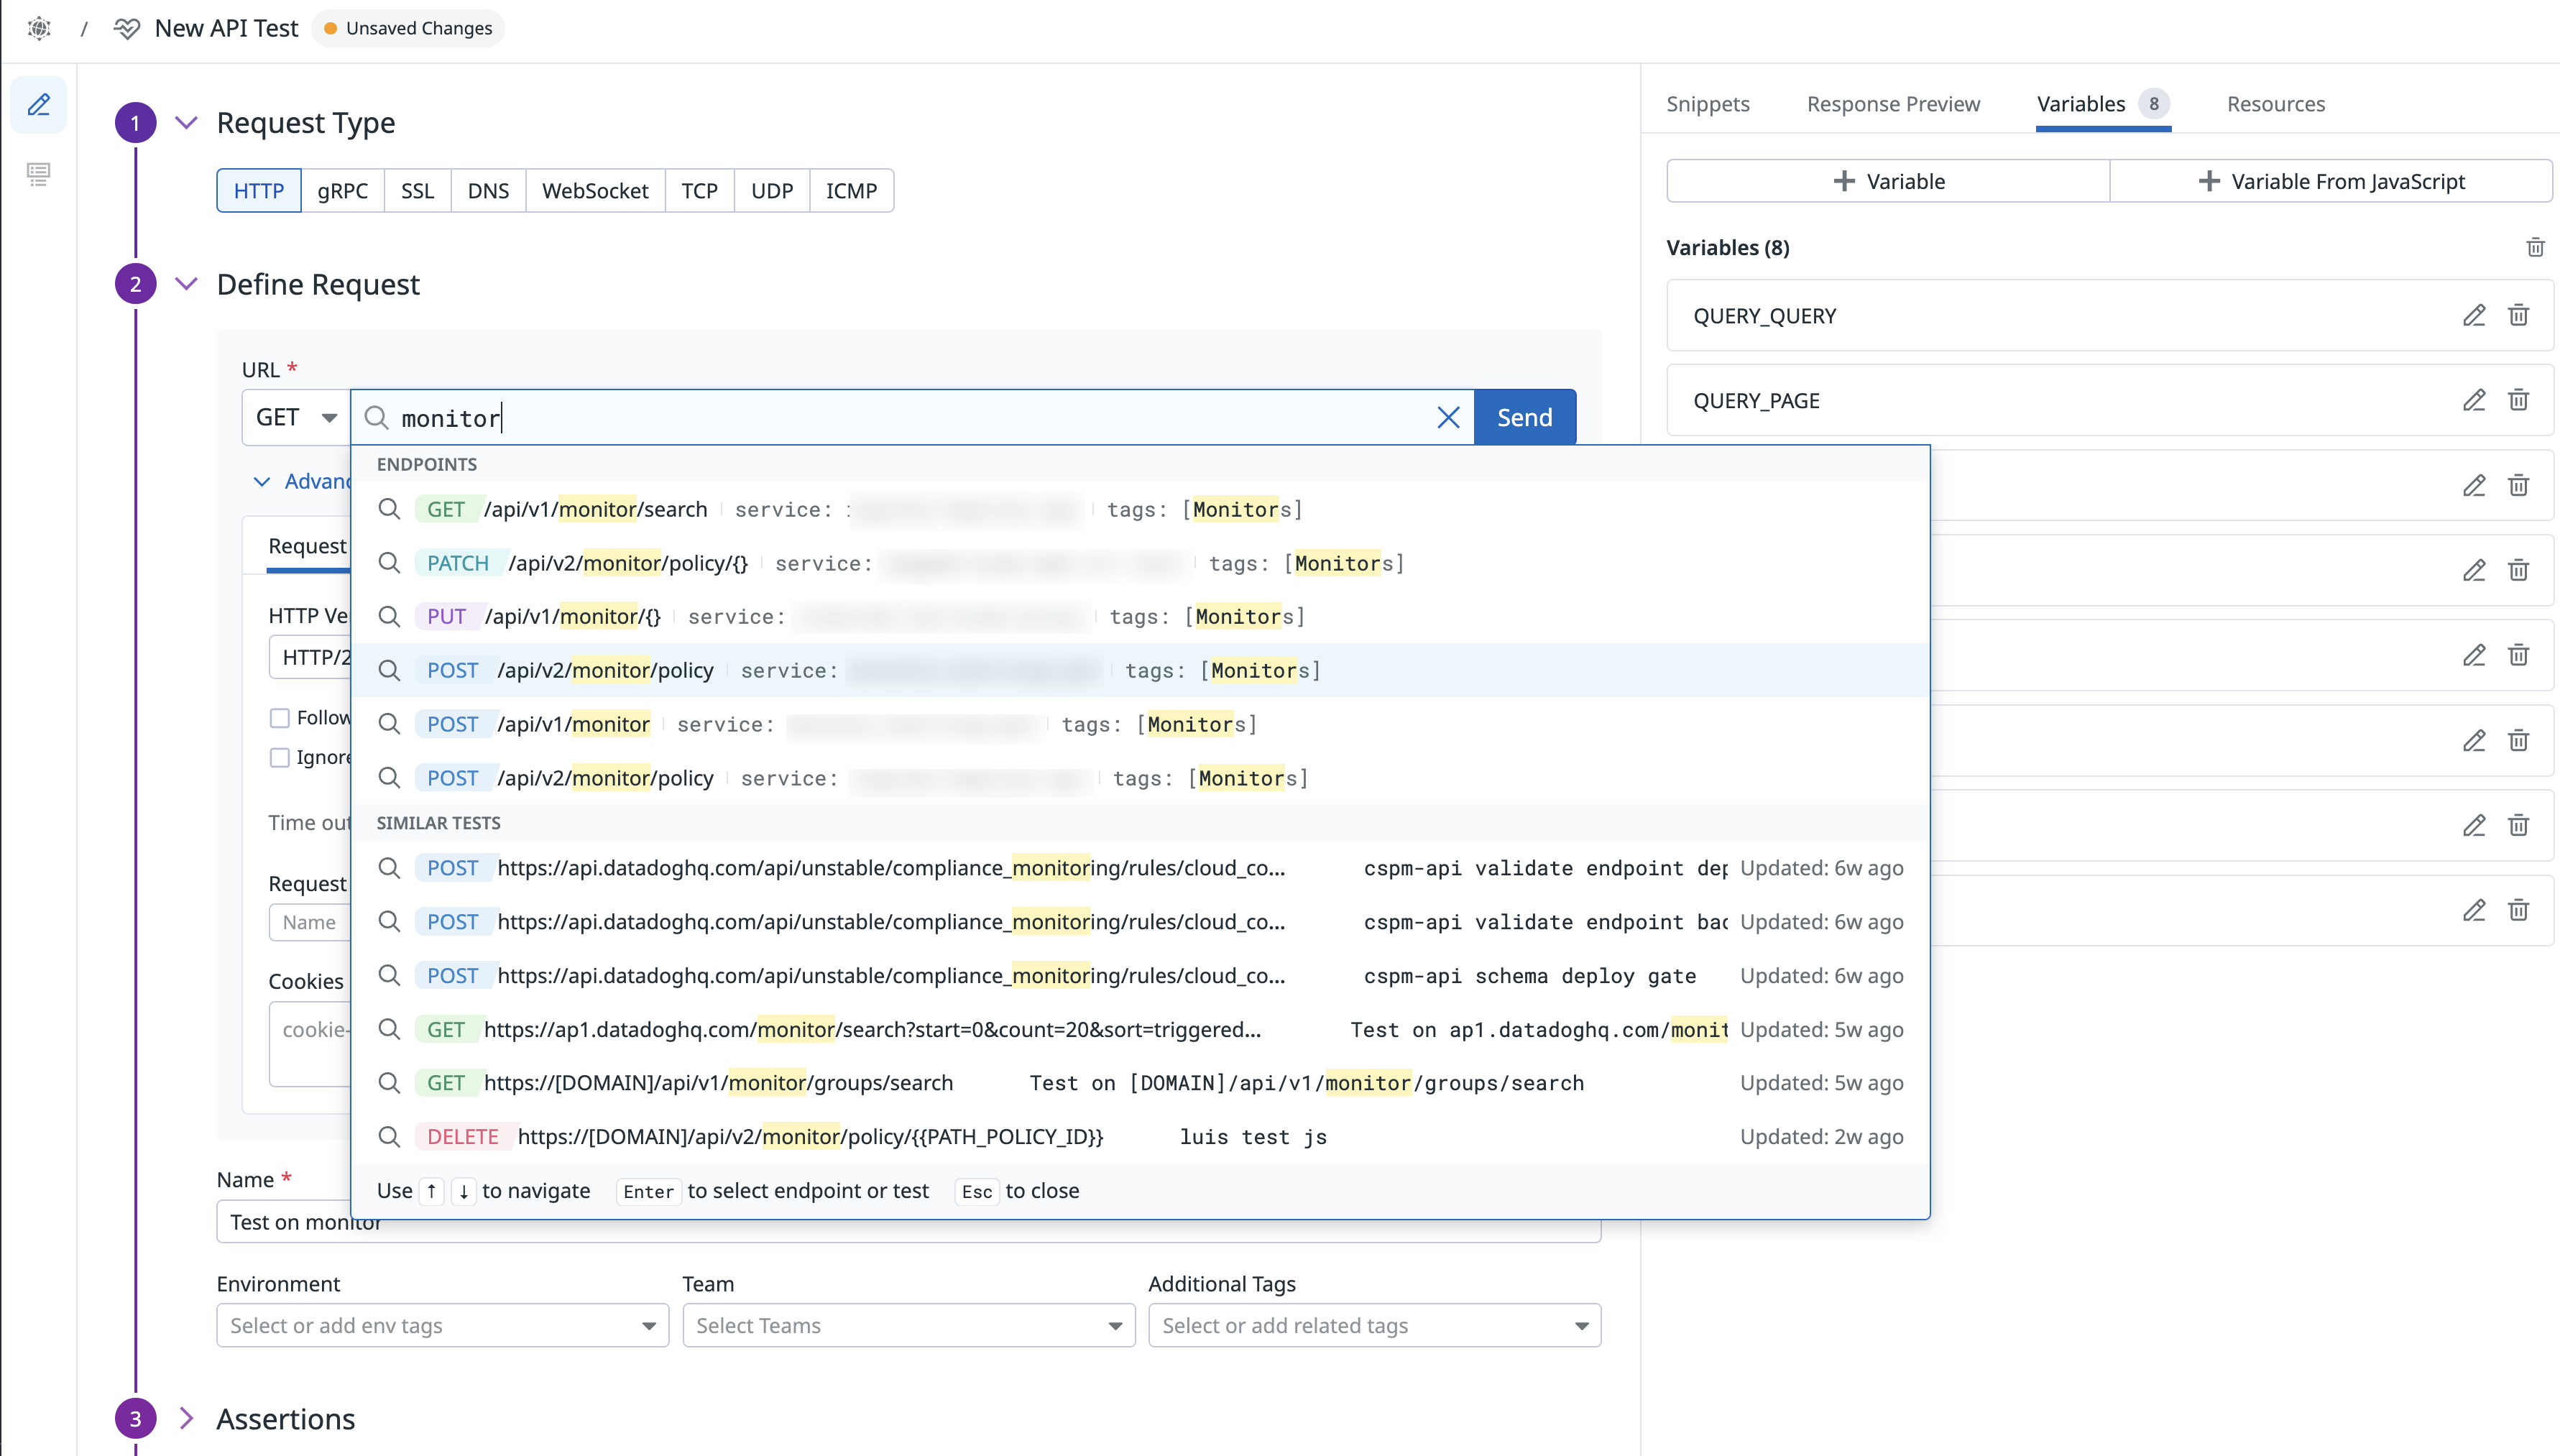This screenshot has height=1456, width=2560.
Task: Select DELETE monitor policy similar test
Action: [x=1140, y=1136]
